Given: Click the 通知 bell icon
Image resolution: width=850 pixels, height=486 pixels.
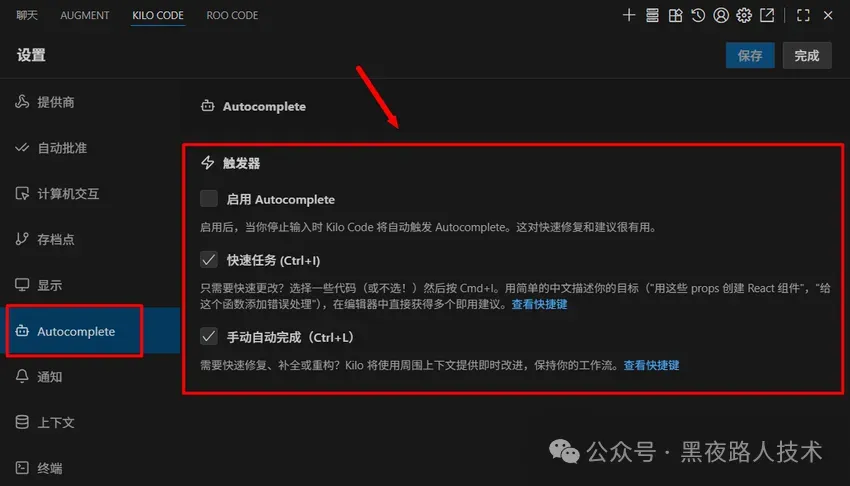Looking at the screenshot, I should 22,376.
